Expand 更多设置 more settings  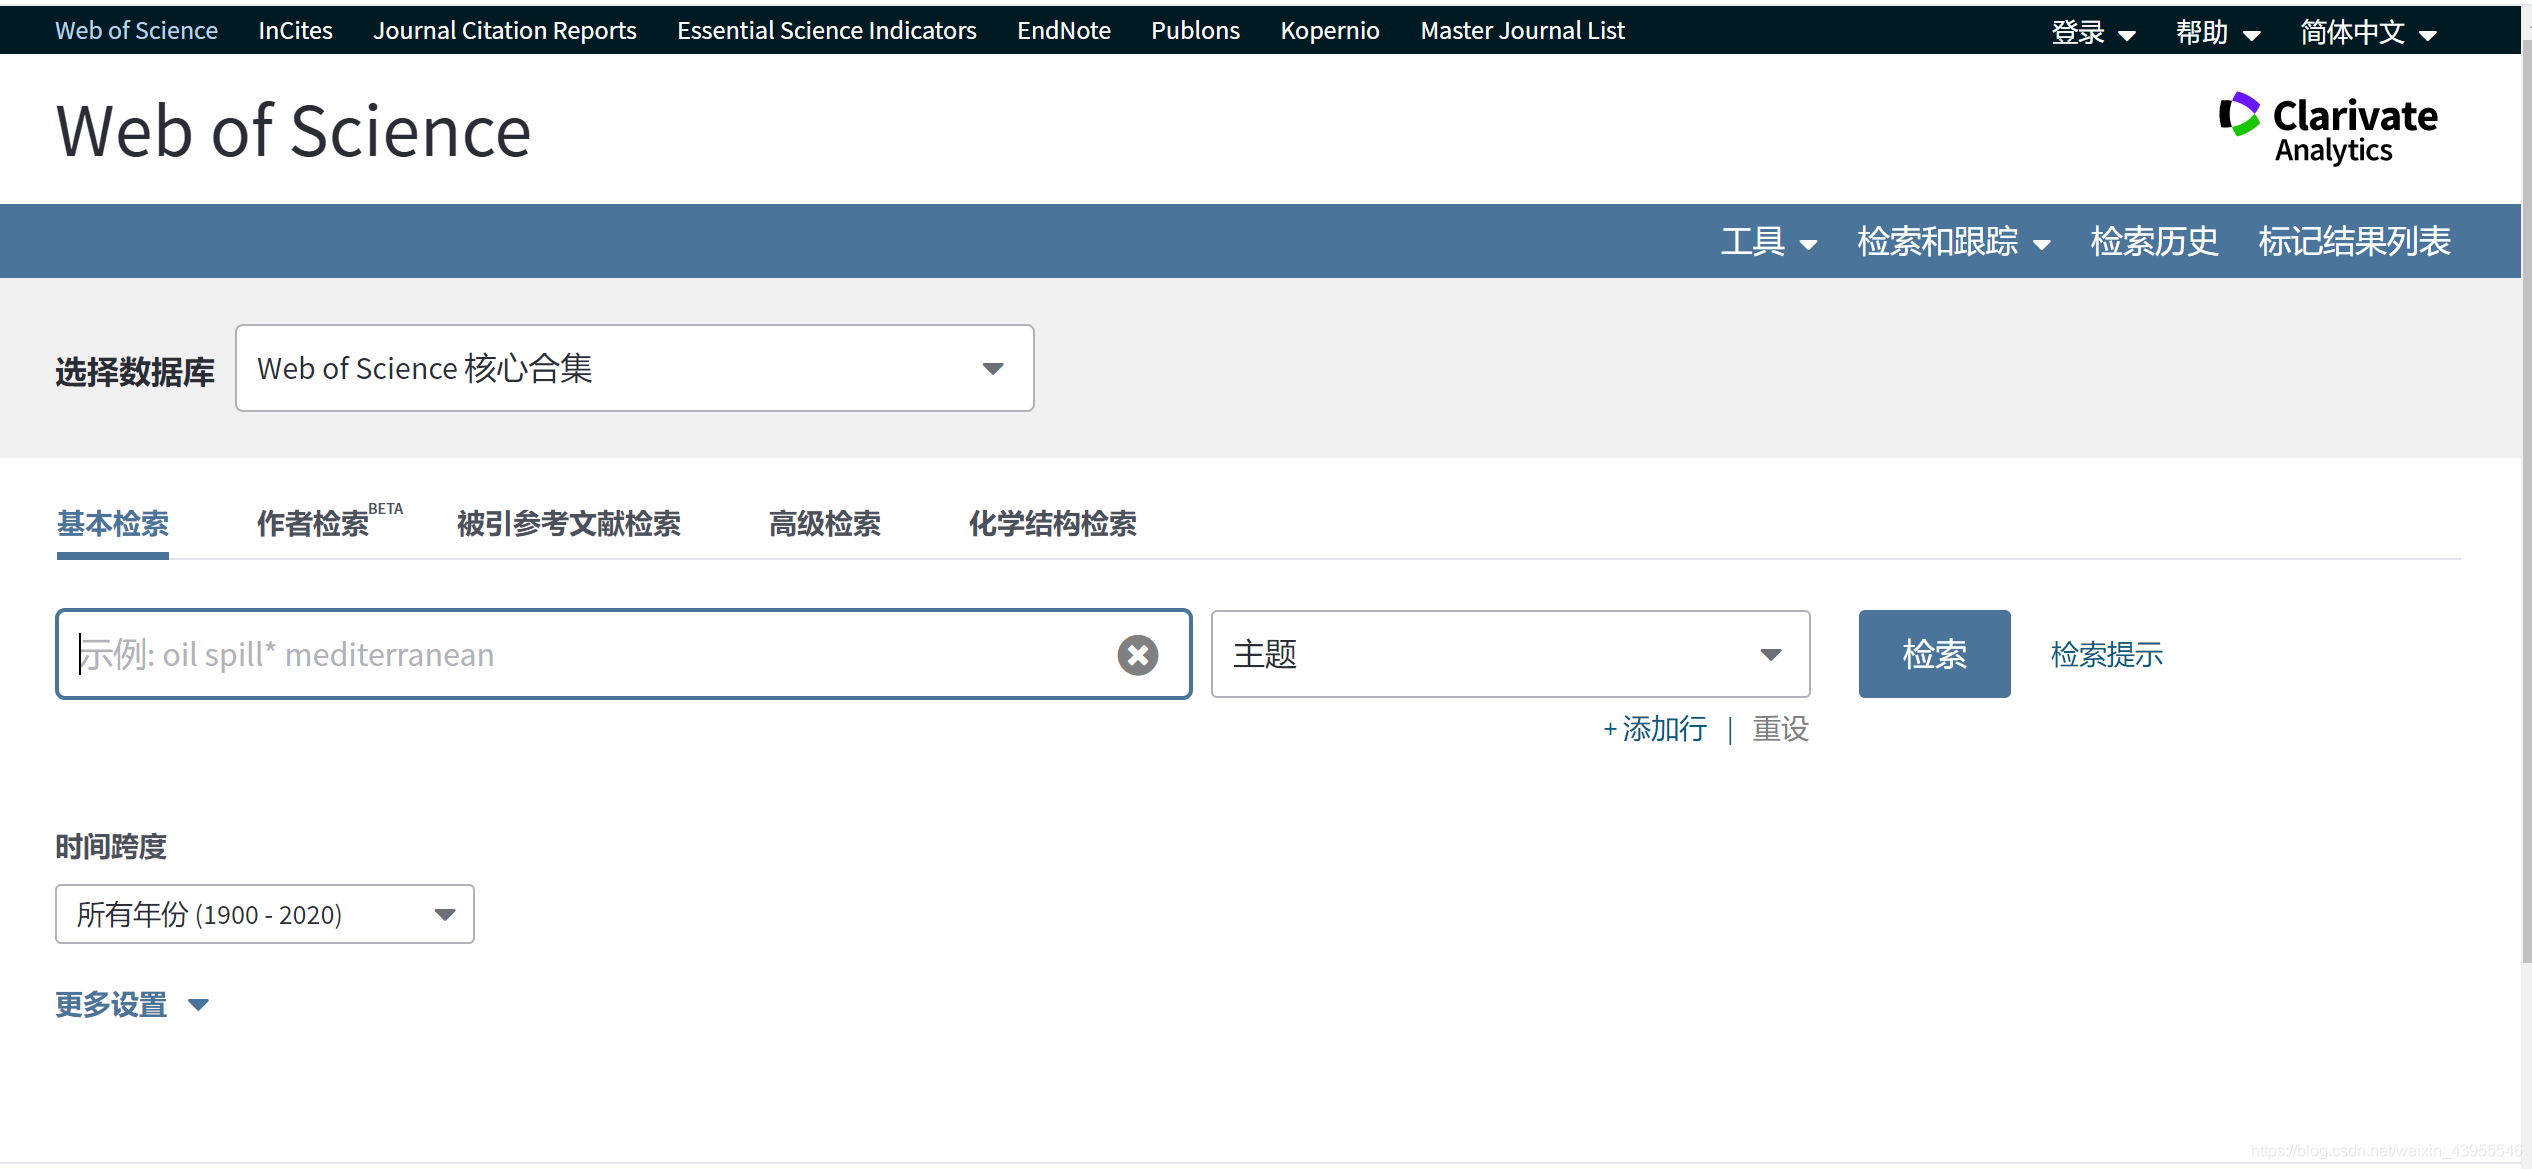[x=131, y=1004]
